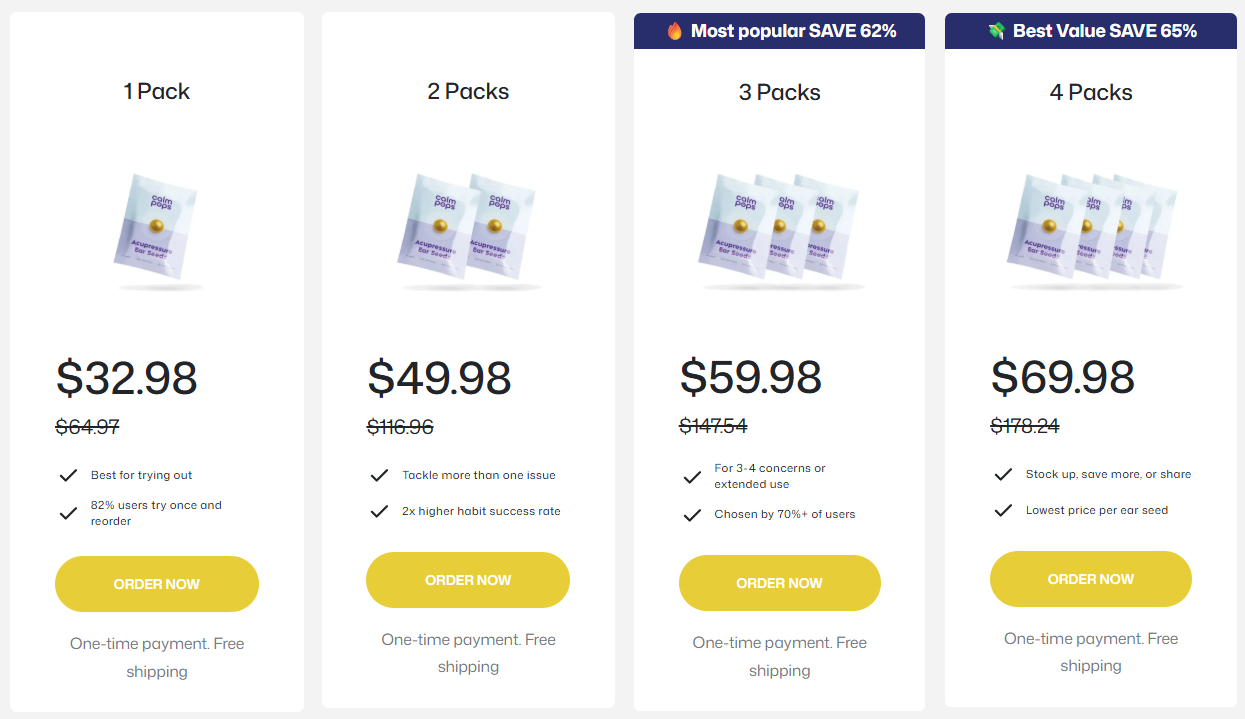
Task: Click the 3 Packs product image
Action: click(779, 228)
